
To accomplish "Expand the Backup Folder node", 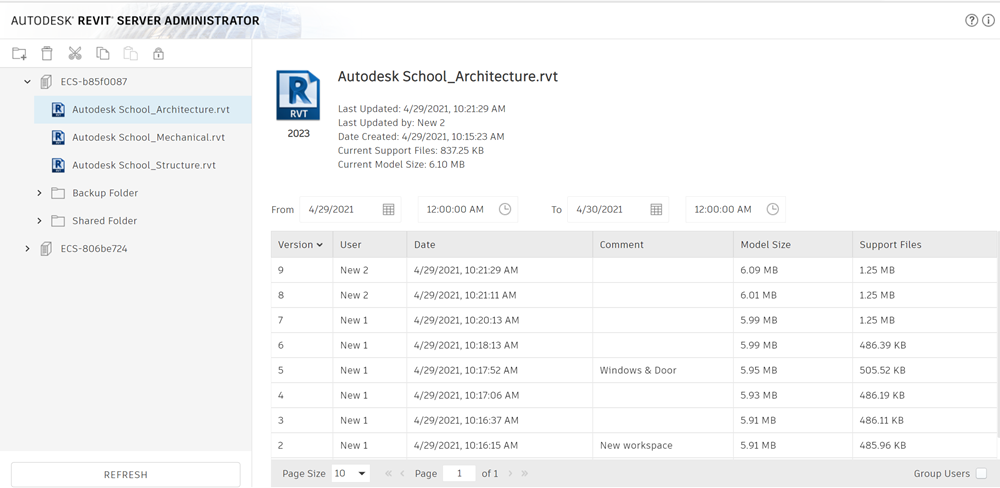I will [40, 193].
